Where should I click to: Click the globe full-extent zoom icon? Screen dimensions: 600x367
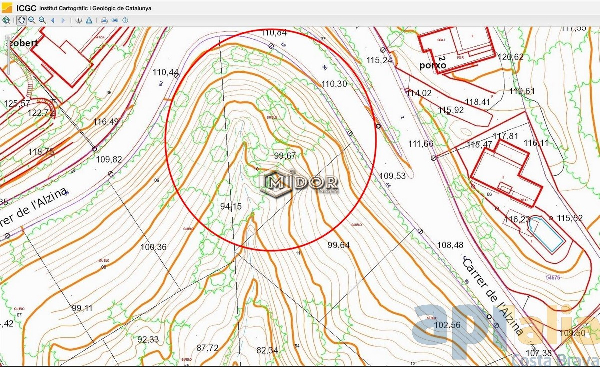coord(6,20)
